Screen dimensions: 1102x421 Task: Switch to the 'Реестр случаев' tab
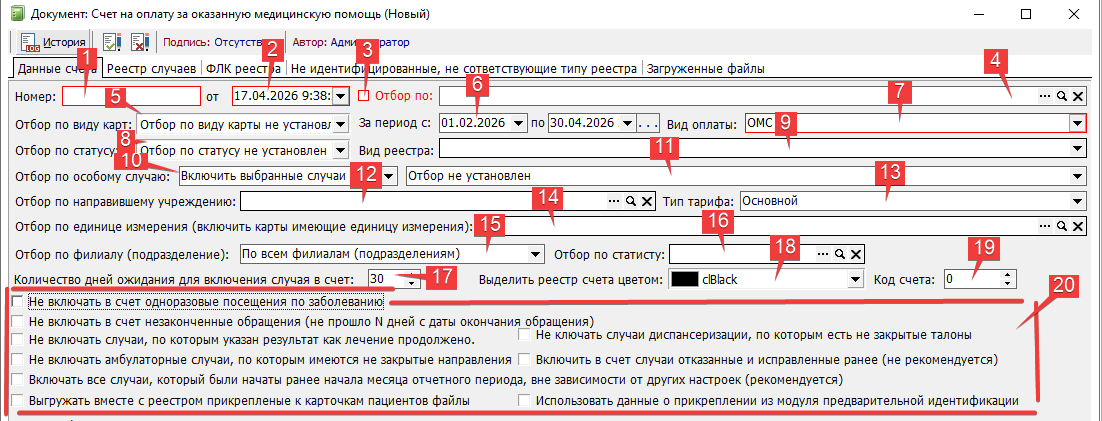pyautogui.click(x=152, y=69)
